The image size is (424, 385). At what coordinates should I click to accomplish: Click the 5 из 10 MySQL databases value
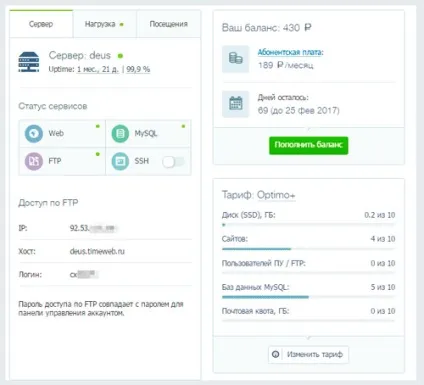(x=383, y=287)
